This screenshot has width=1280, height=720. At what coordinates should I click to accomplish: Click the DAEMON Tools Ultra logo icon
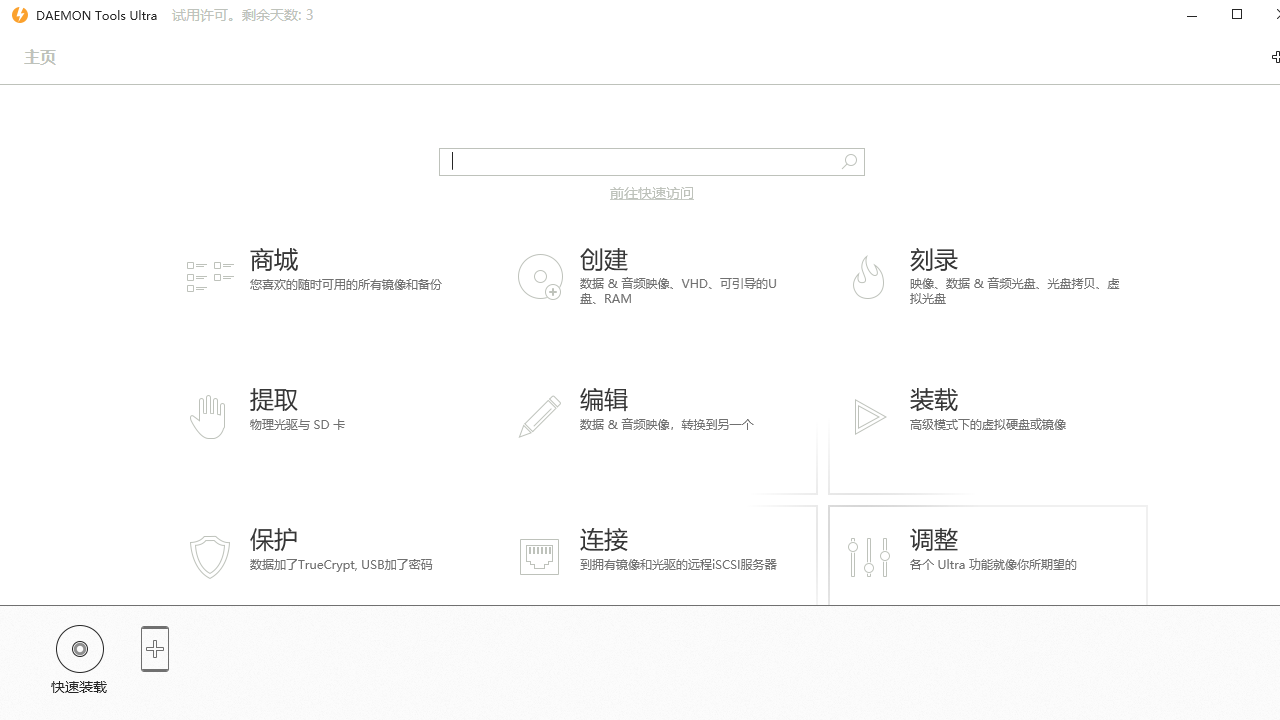20,15
